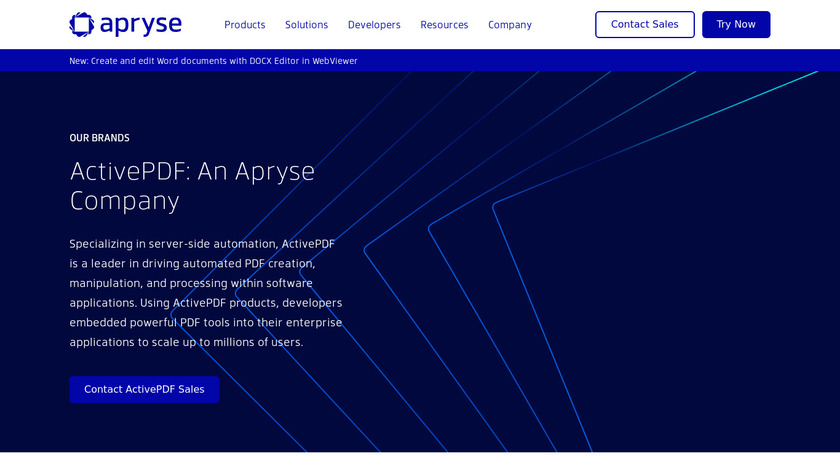Open the Company menu
840x472 pixels.
509,25
